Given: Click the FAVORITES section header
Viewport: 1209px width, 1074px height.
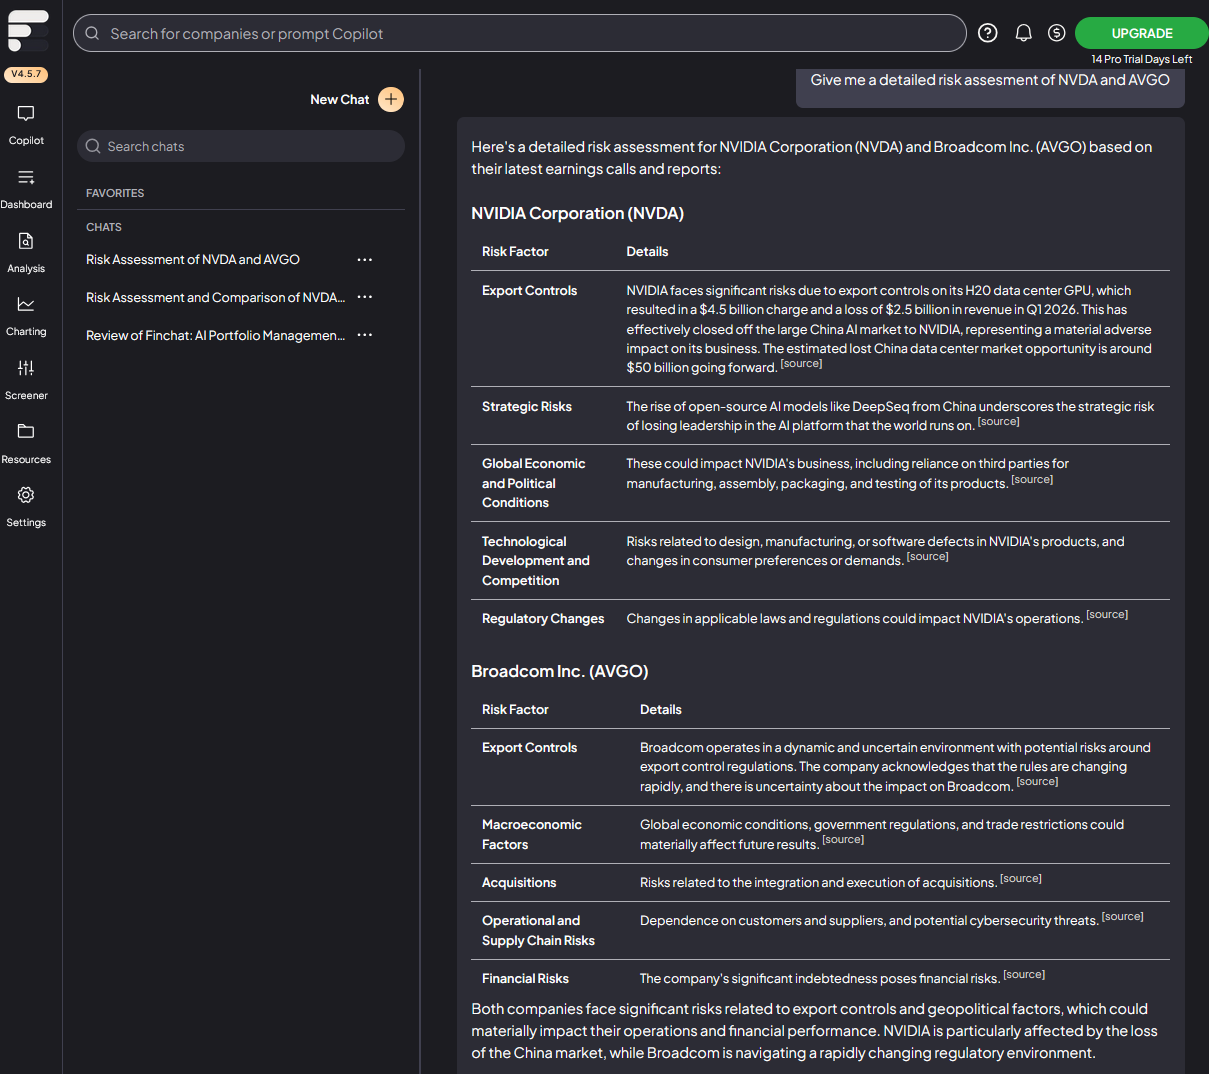Looking at the screenshot, I should point(115,193).
